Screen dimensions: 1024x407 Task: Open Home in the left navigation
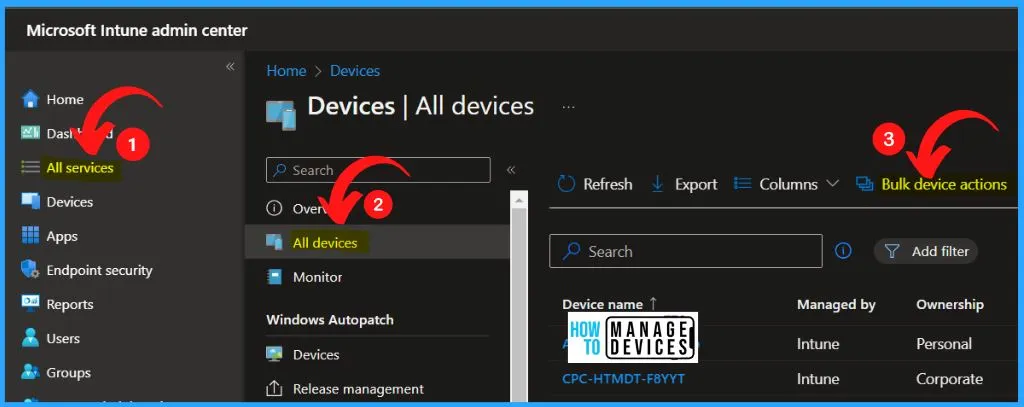coord(65,99)
